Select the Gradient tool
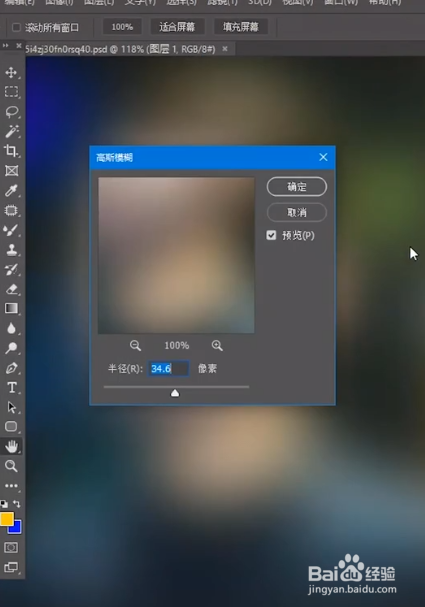 click(11, 308)
